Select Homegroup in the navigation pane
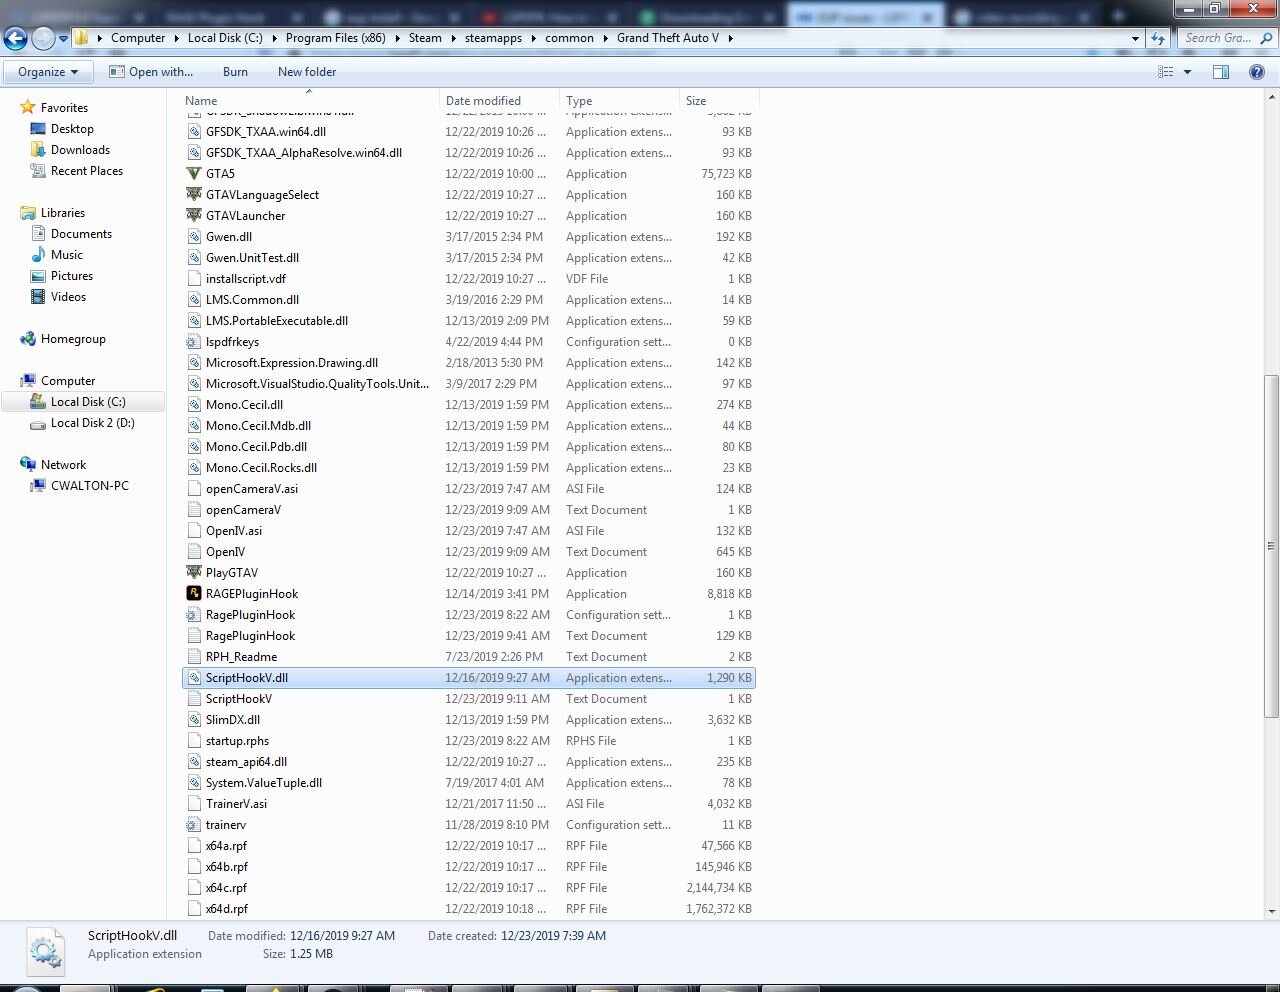1280x992 pixels. [73, 339]
